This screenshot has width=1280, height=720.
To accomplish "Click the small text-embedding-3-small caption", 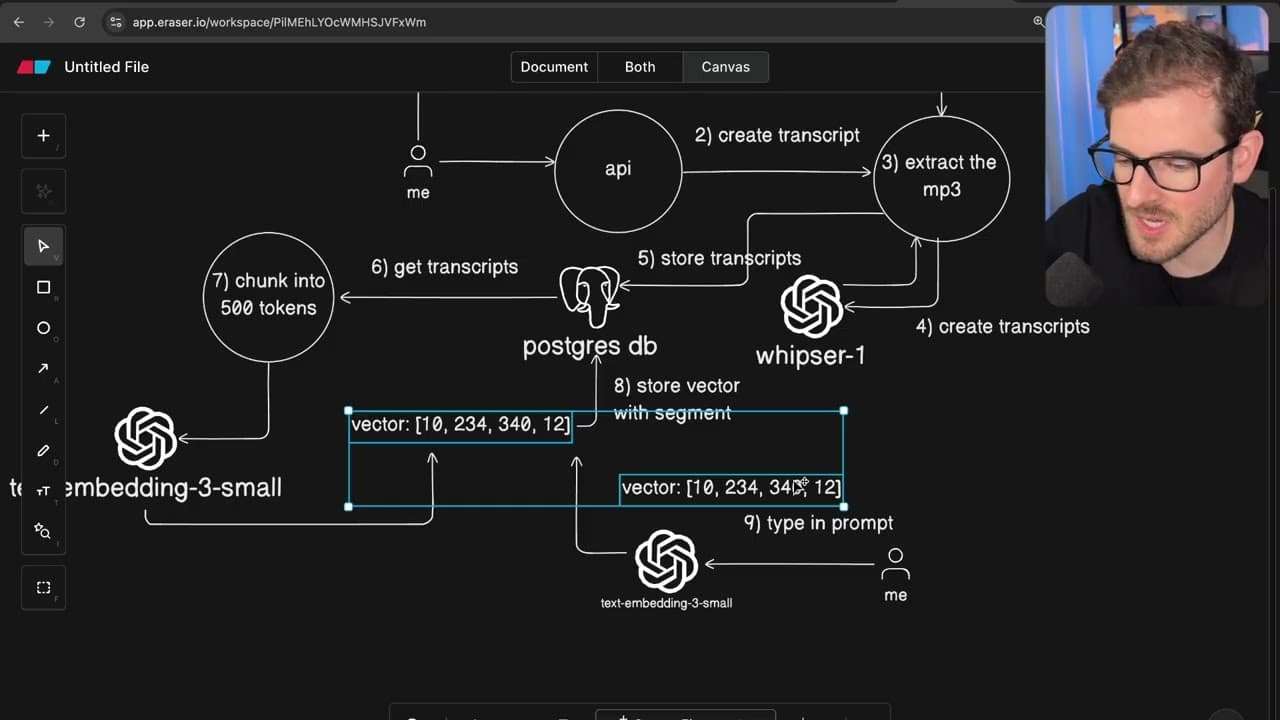I will point(666,603).
